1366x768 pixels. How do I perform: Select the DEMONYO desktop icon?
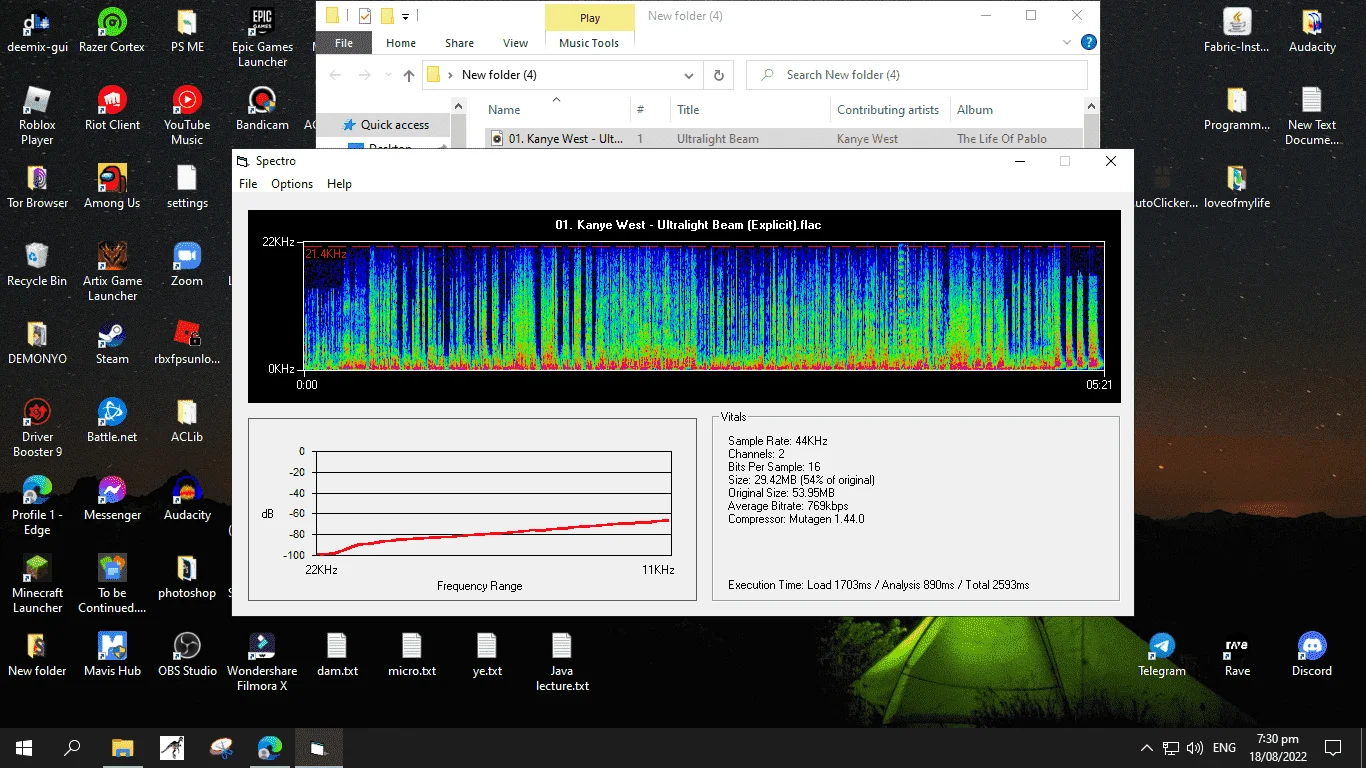coord(37,342)
